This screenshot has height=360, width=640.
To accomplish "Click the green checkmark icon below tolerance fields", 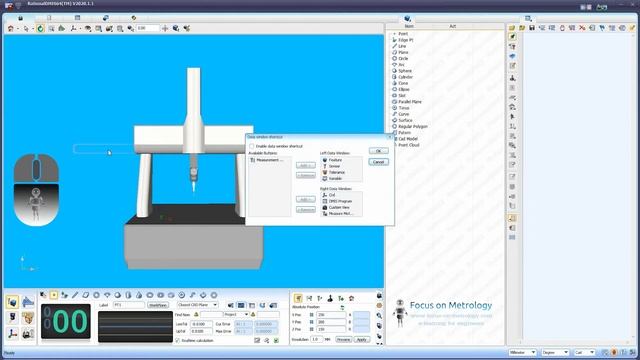I will 276,340.
